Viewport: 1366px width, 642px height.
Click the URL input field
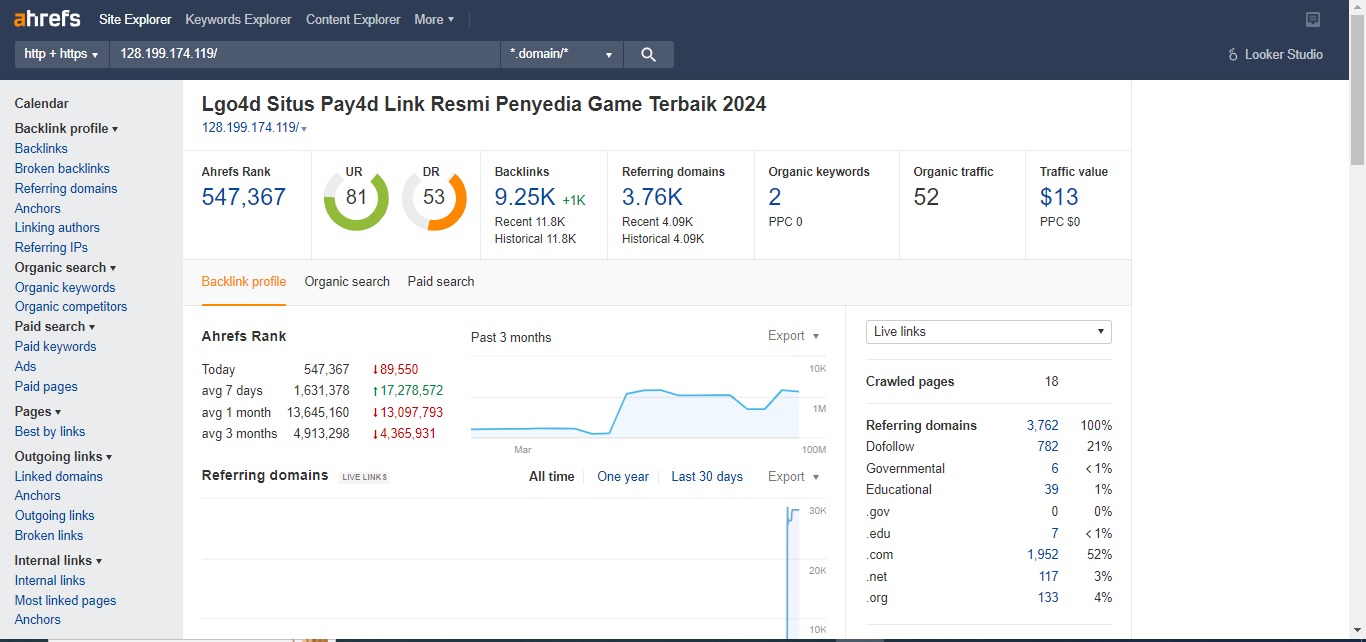[x=305, y=55]
